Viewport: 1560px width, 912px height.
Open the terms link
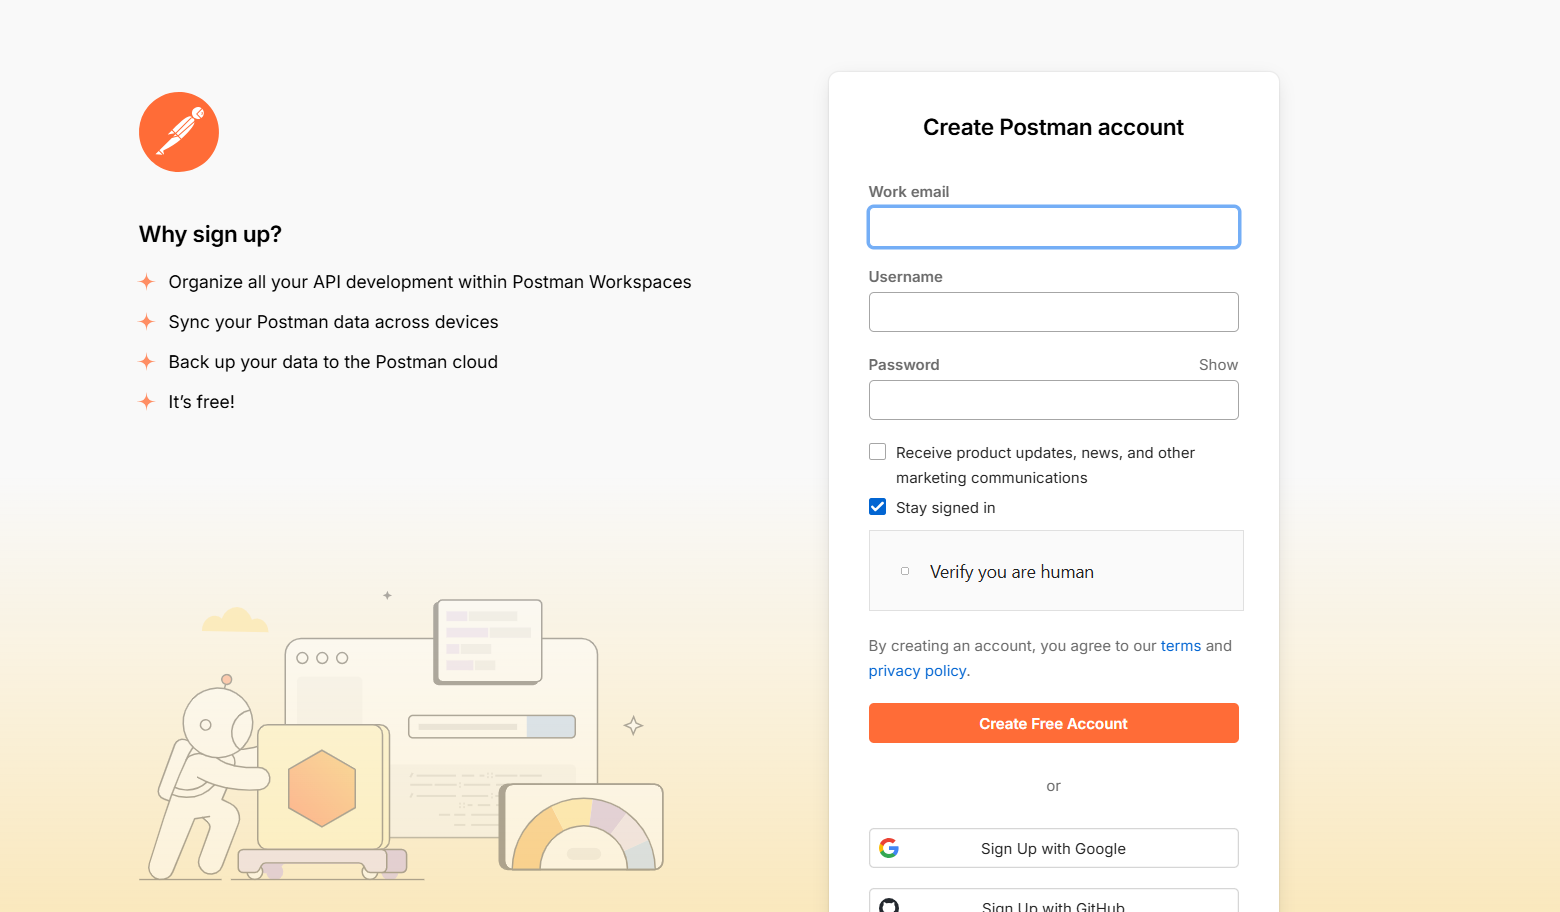pos(1180,645)
